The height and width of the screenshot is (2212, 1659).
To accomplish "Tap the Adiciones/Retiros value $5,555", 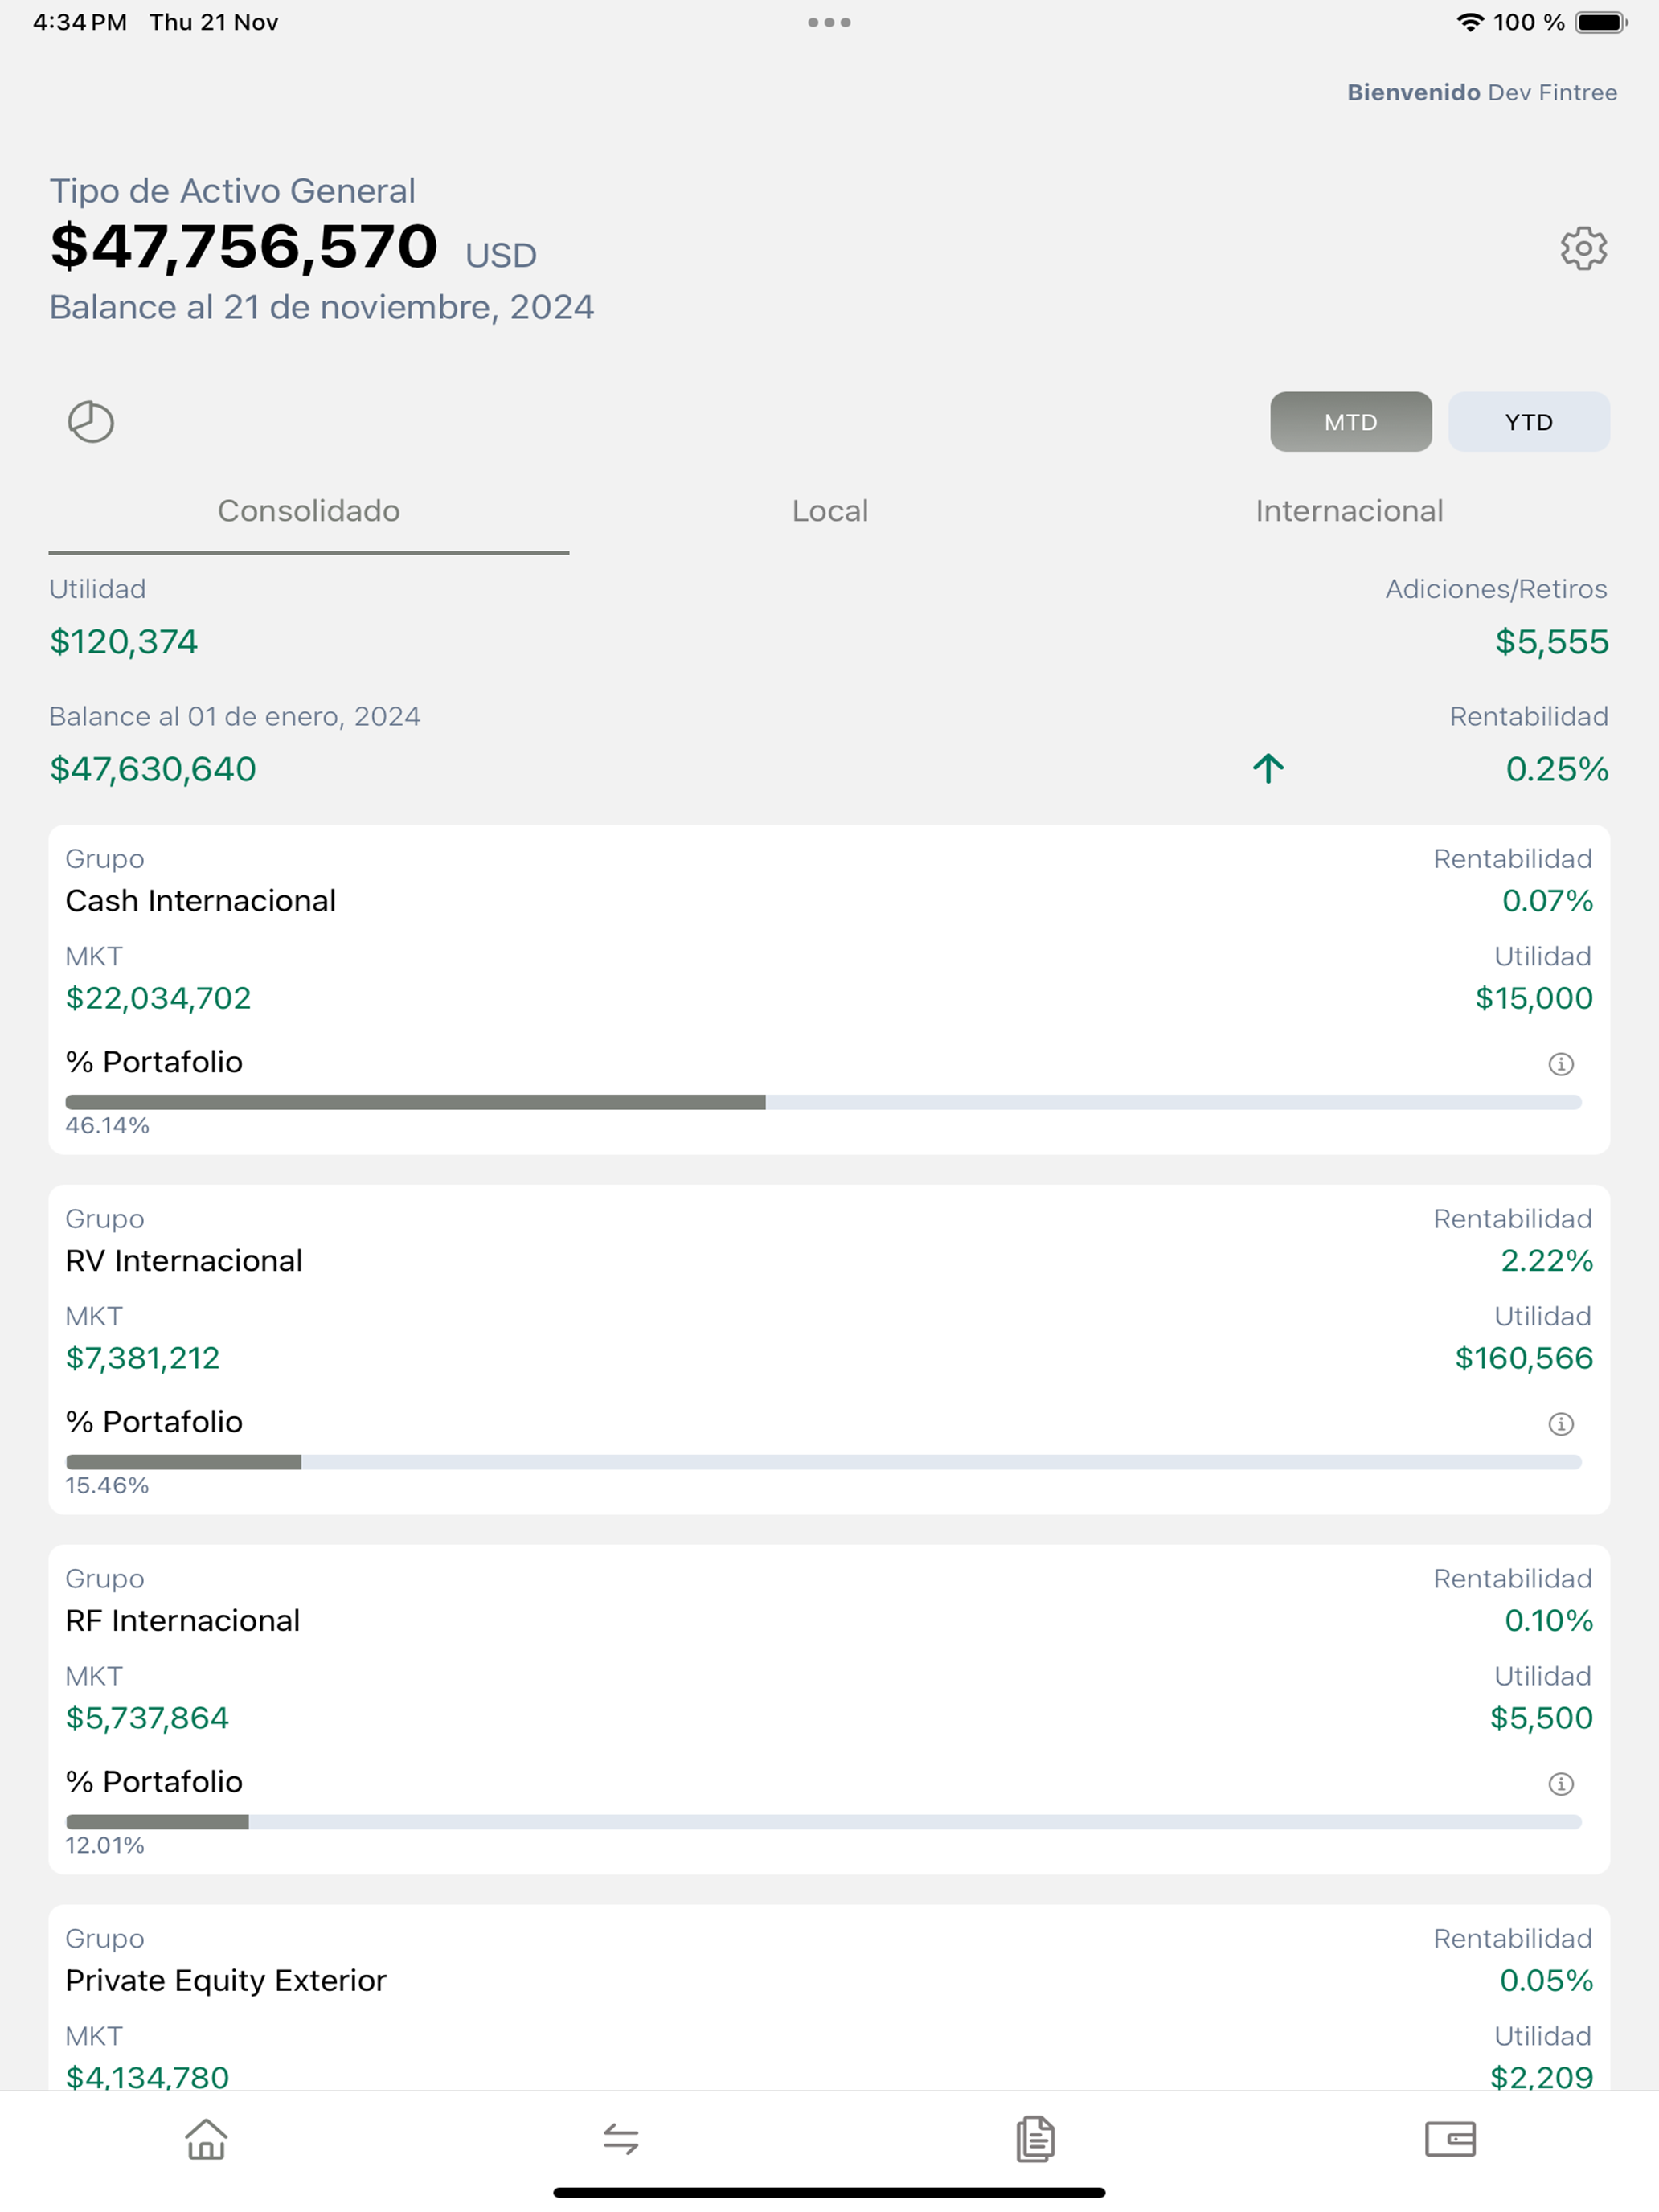I will click(1552, 642).
